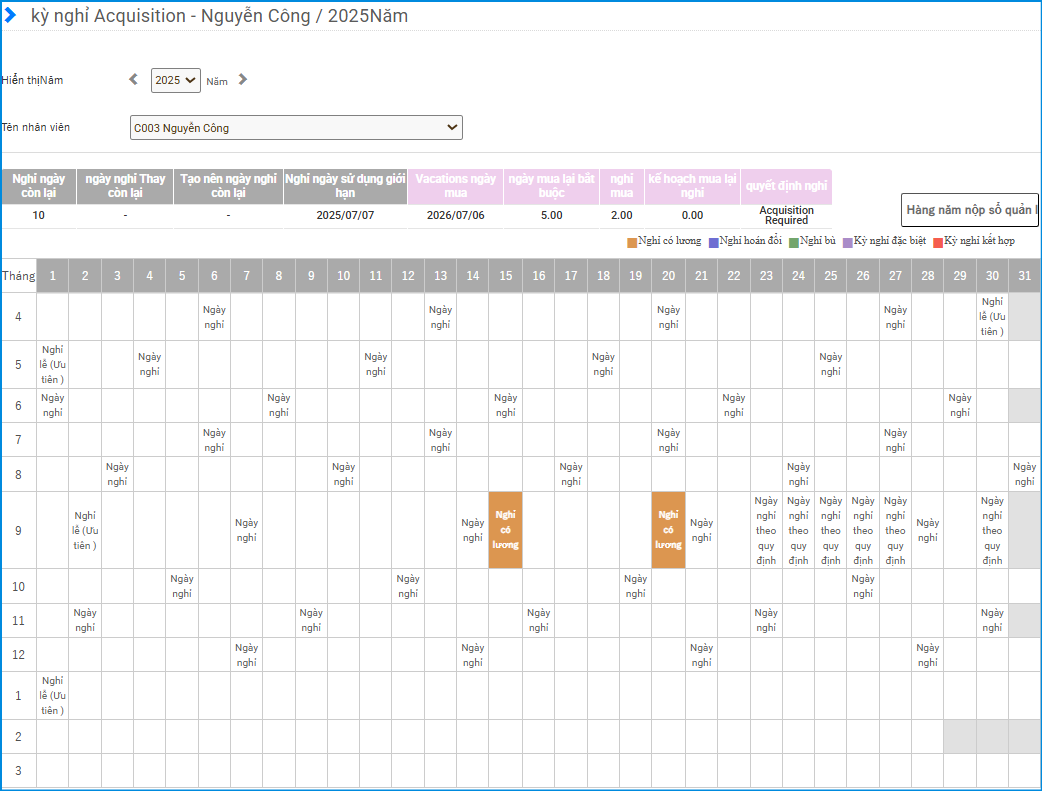Viewport: 1042px width, 791px height.
Task: Select the orange paid leave cell on September 20
Action: (x=668, y=530)
